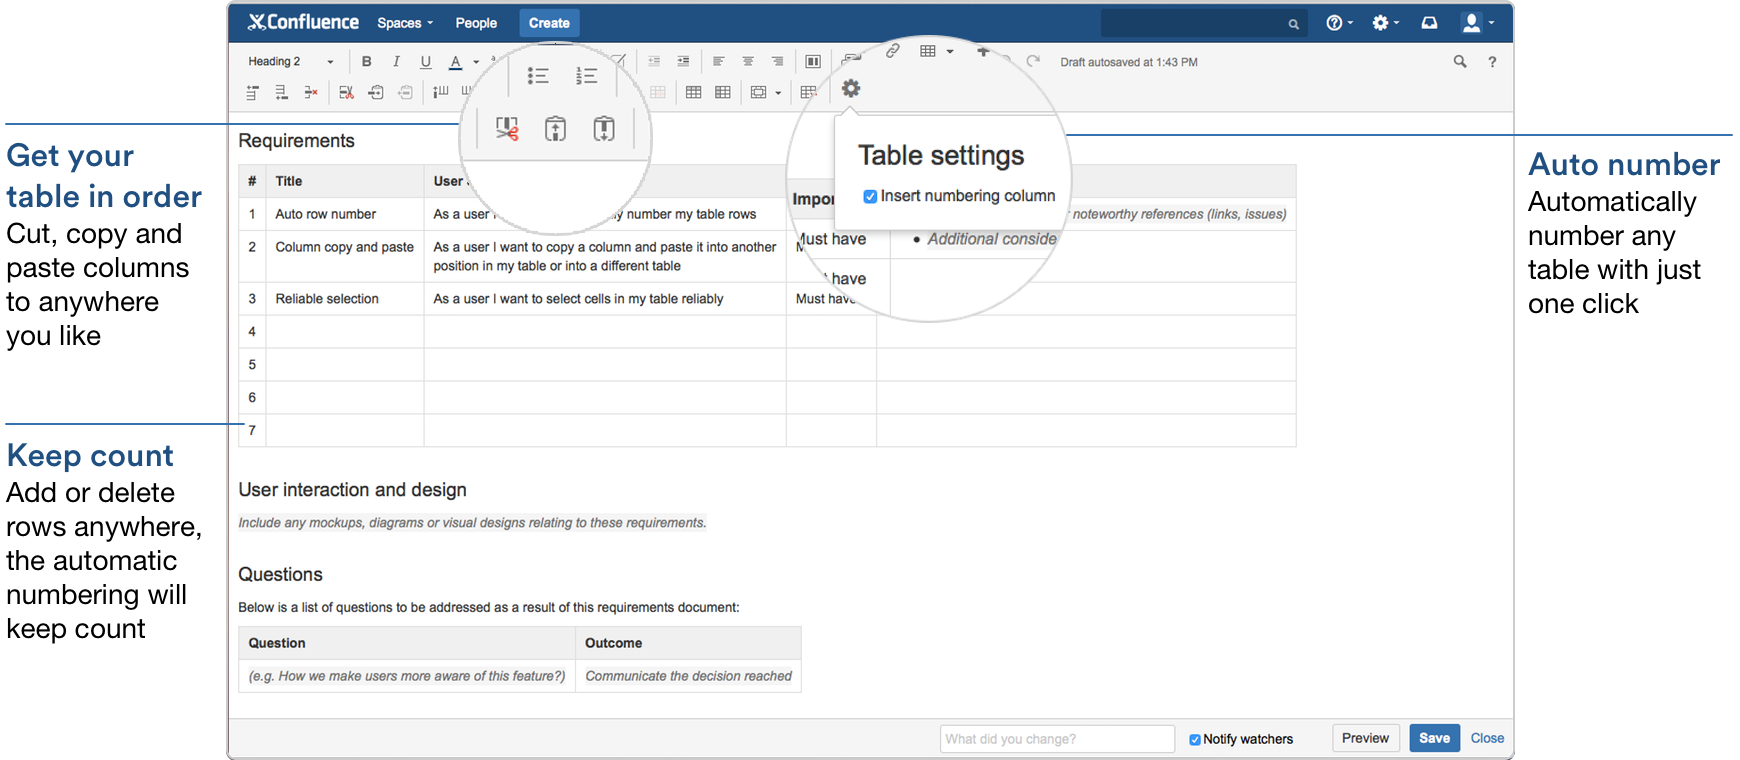This screenshot has height=760, width=1740.
Task: Click the Confluence logo
Action: pos(303,22)
